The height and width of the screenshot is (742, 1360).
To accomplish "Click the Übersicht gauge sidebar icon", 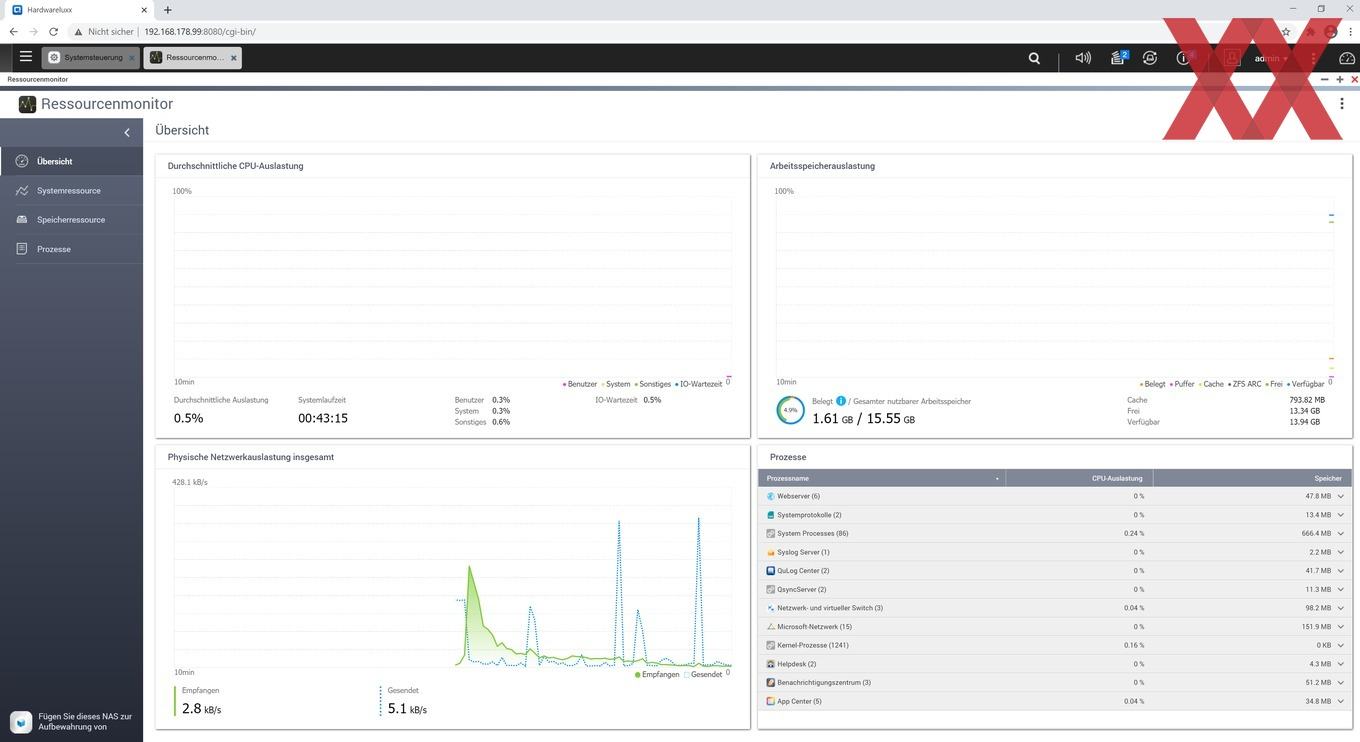I will 22,161.
